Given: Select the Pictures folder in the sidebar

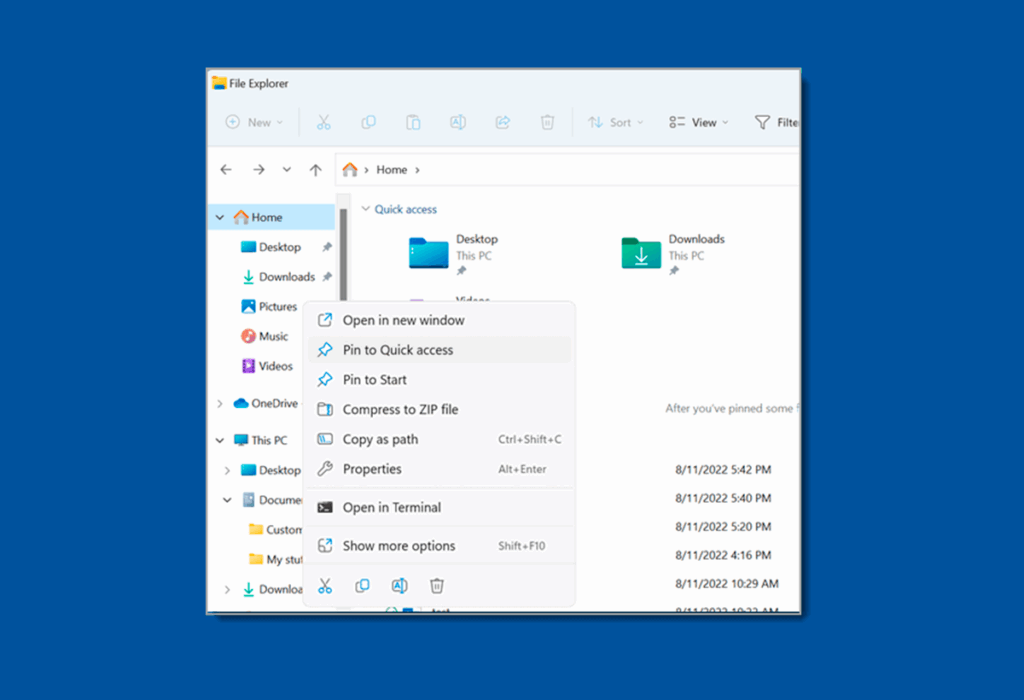Looking at the screenshot, I should point(276,306).
